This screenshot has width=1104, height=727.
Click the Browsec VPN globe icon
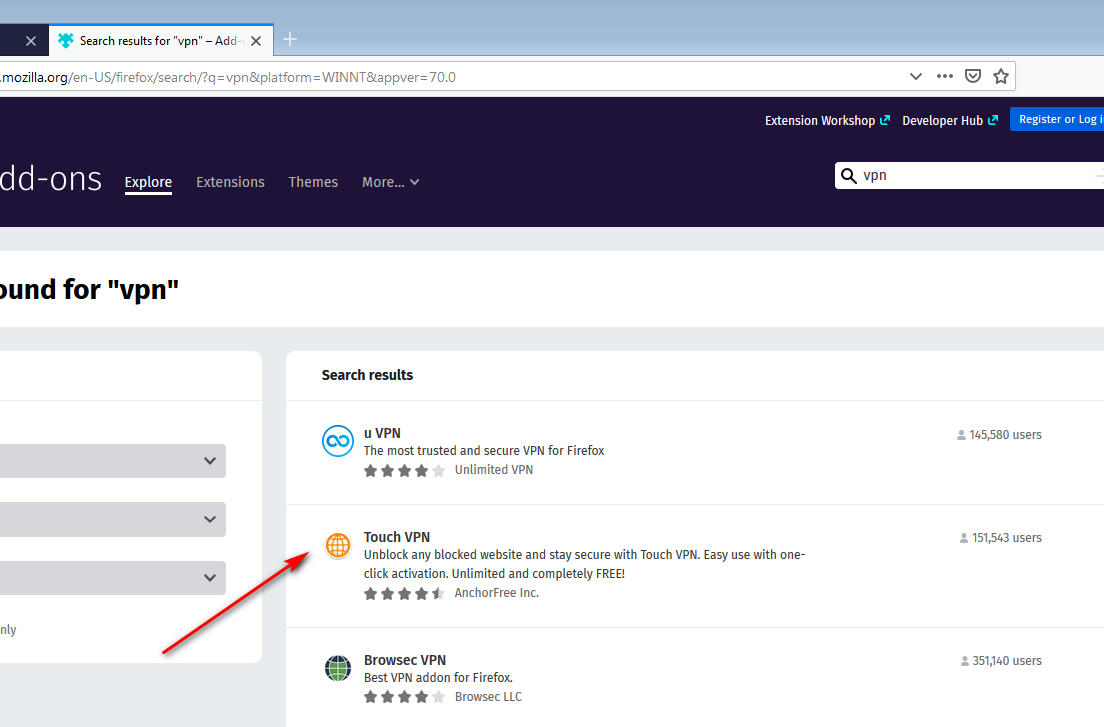pyautogui.click(x=338, y=668)
